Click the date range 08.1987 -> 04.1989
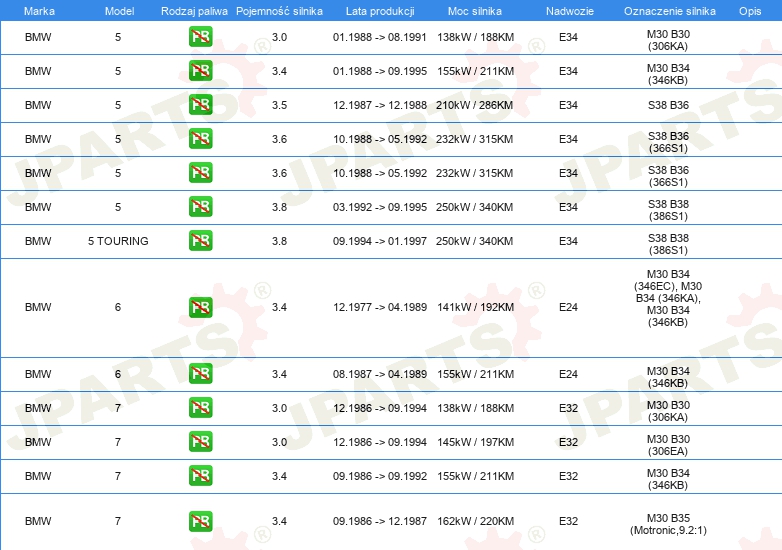Viewport: 782px width, 550px height. [x=380, y=374]
